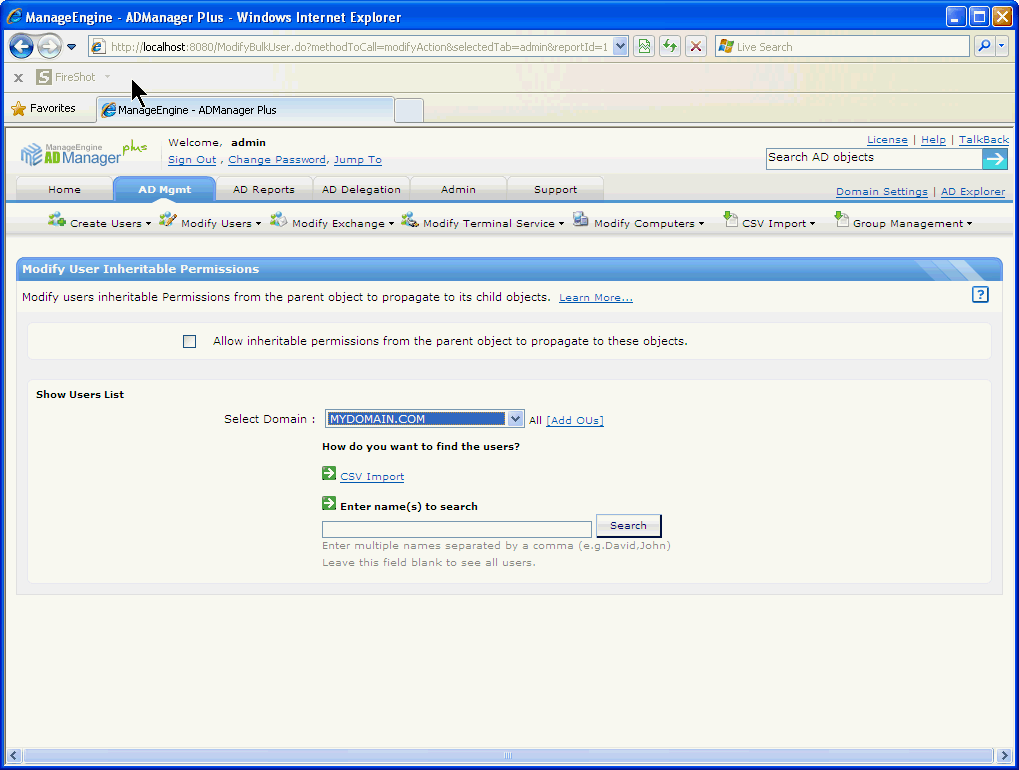Click the Live Search magnifier icon
Viewport: 1019px width, 770px height.
click(x=984, y=46)
